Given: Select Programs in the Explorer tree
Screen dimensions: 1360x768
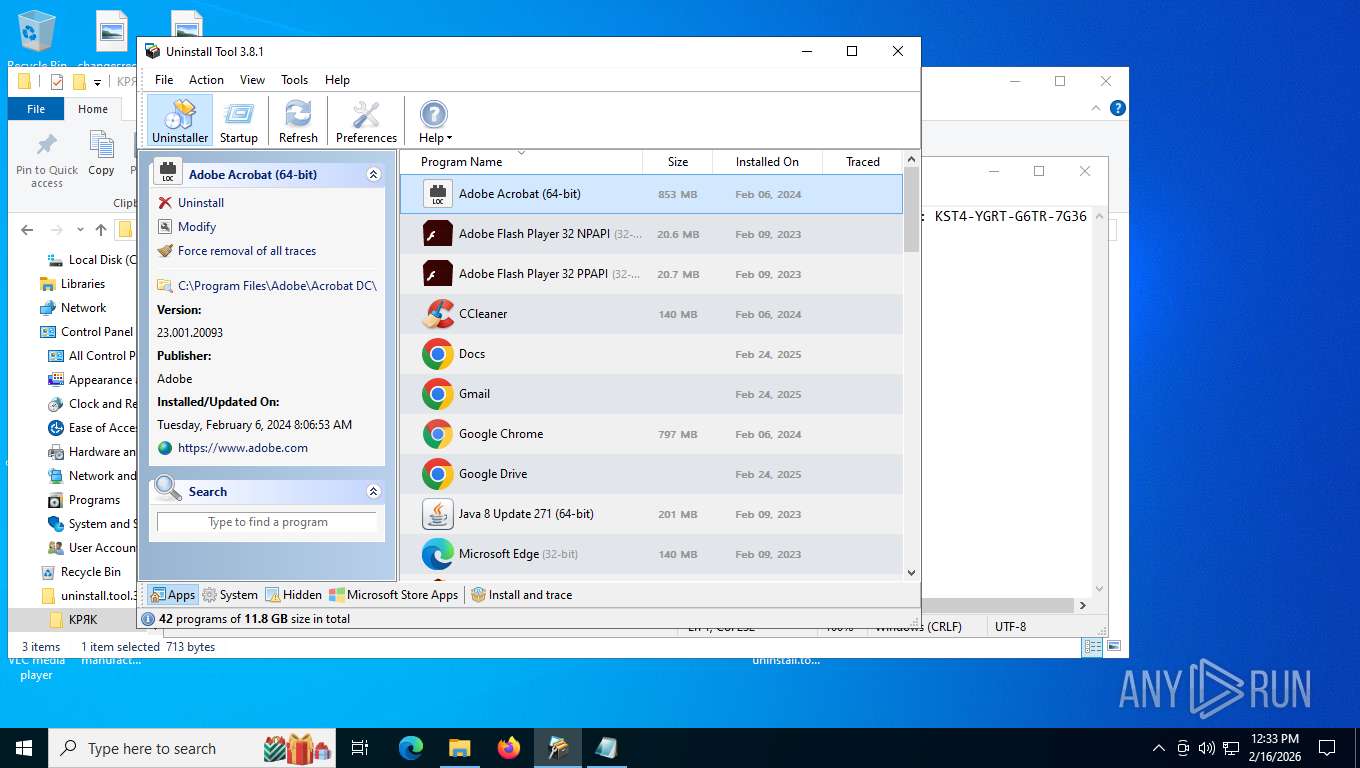Looking at the screenshot, I should [94, 500].
